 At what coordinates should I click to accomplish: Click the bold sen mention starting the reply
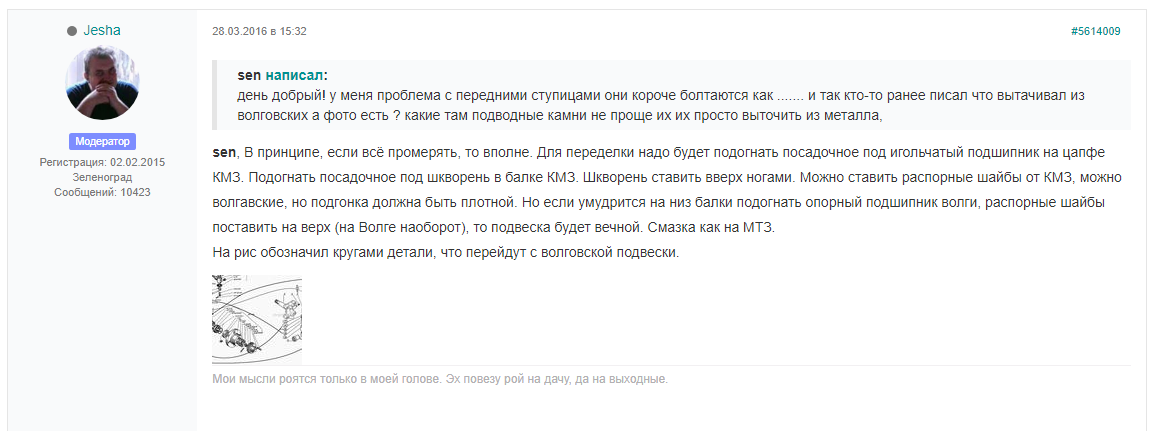point(223,151)
